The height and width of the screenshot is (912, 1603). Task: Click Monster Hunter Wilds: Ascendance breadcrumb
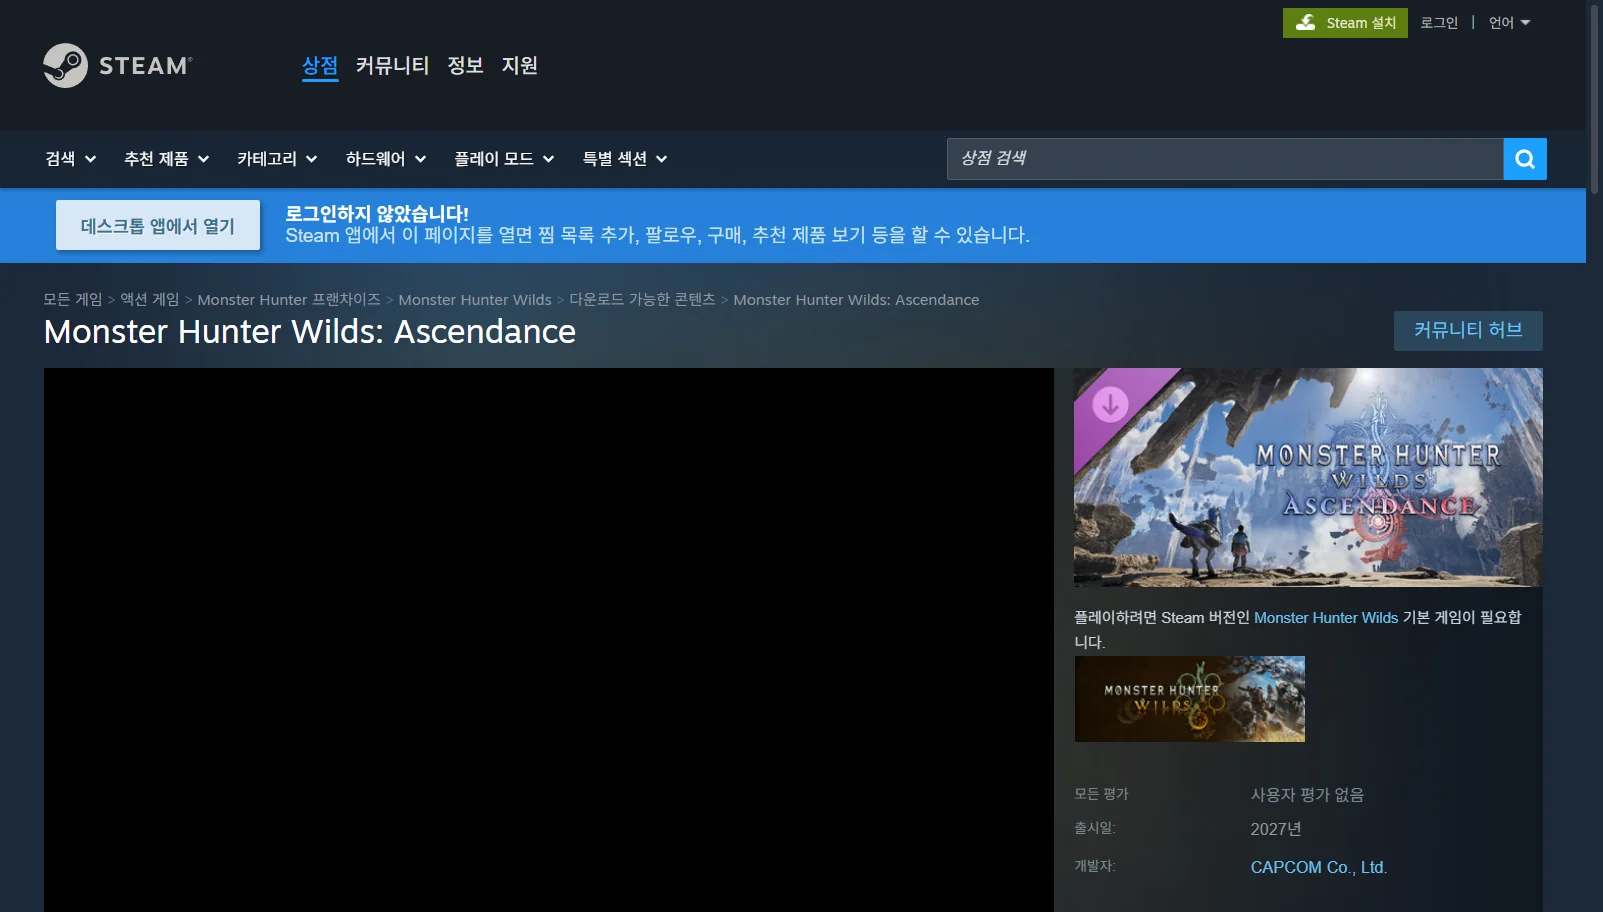[x=856, y=300]
